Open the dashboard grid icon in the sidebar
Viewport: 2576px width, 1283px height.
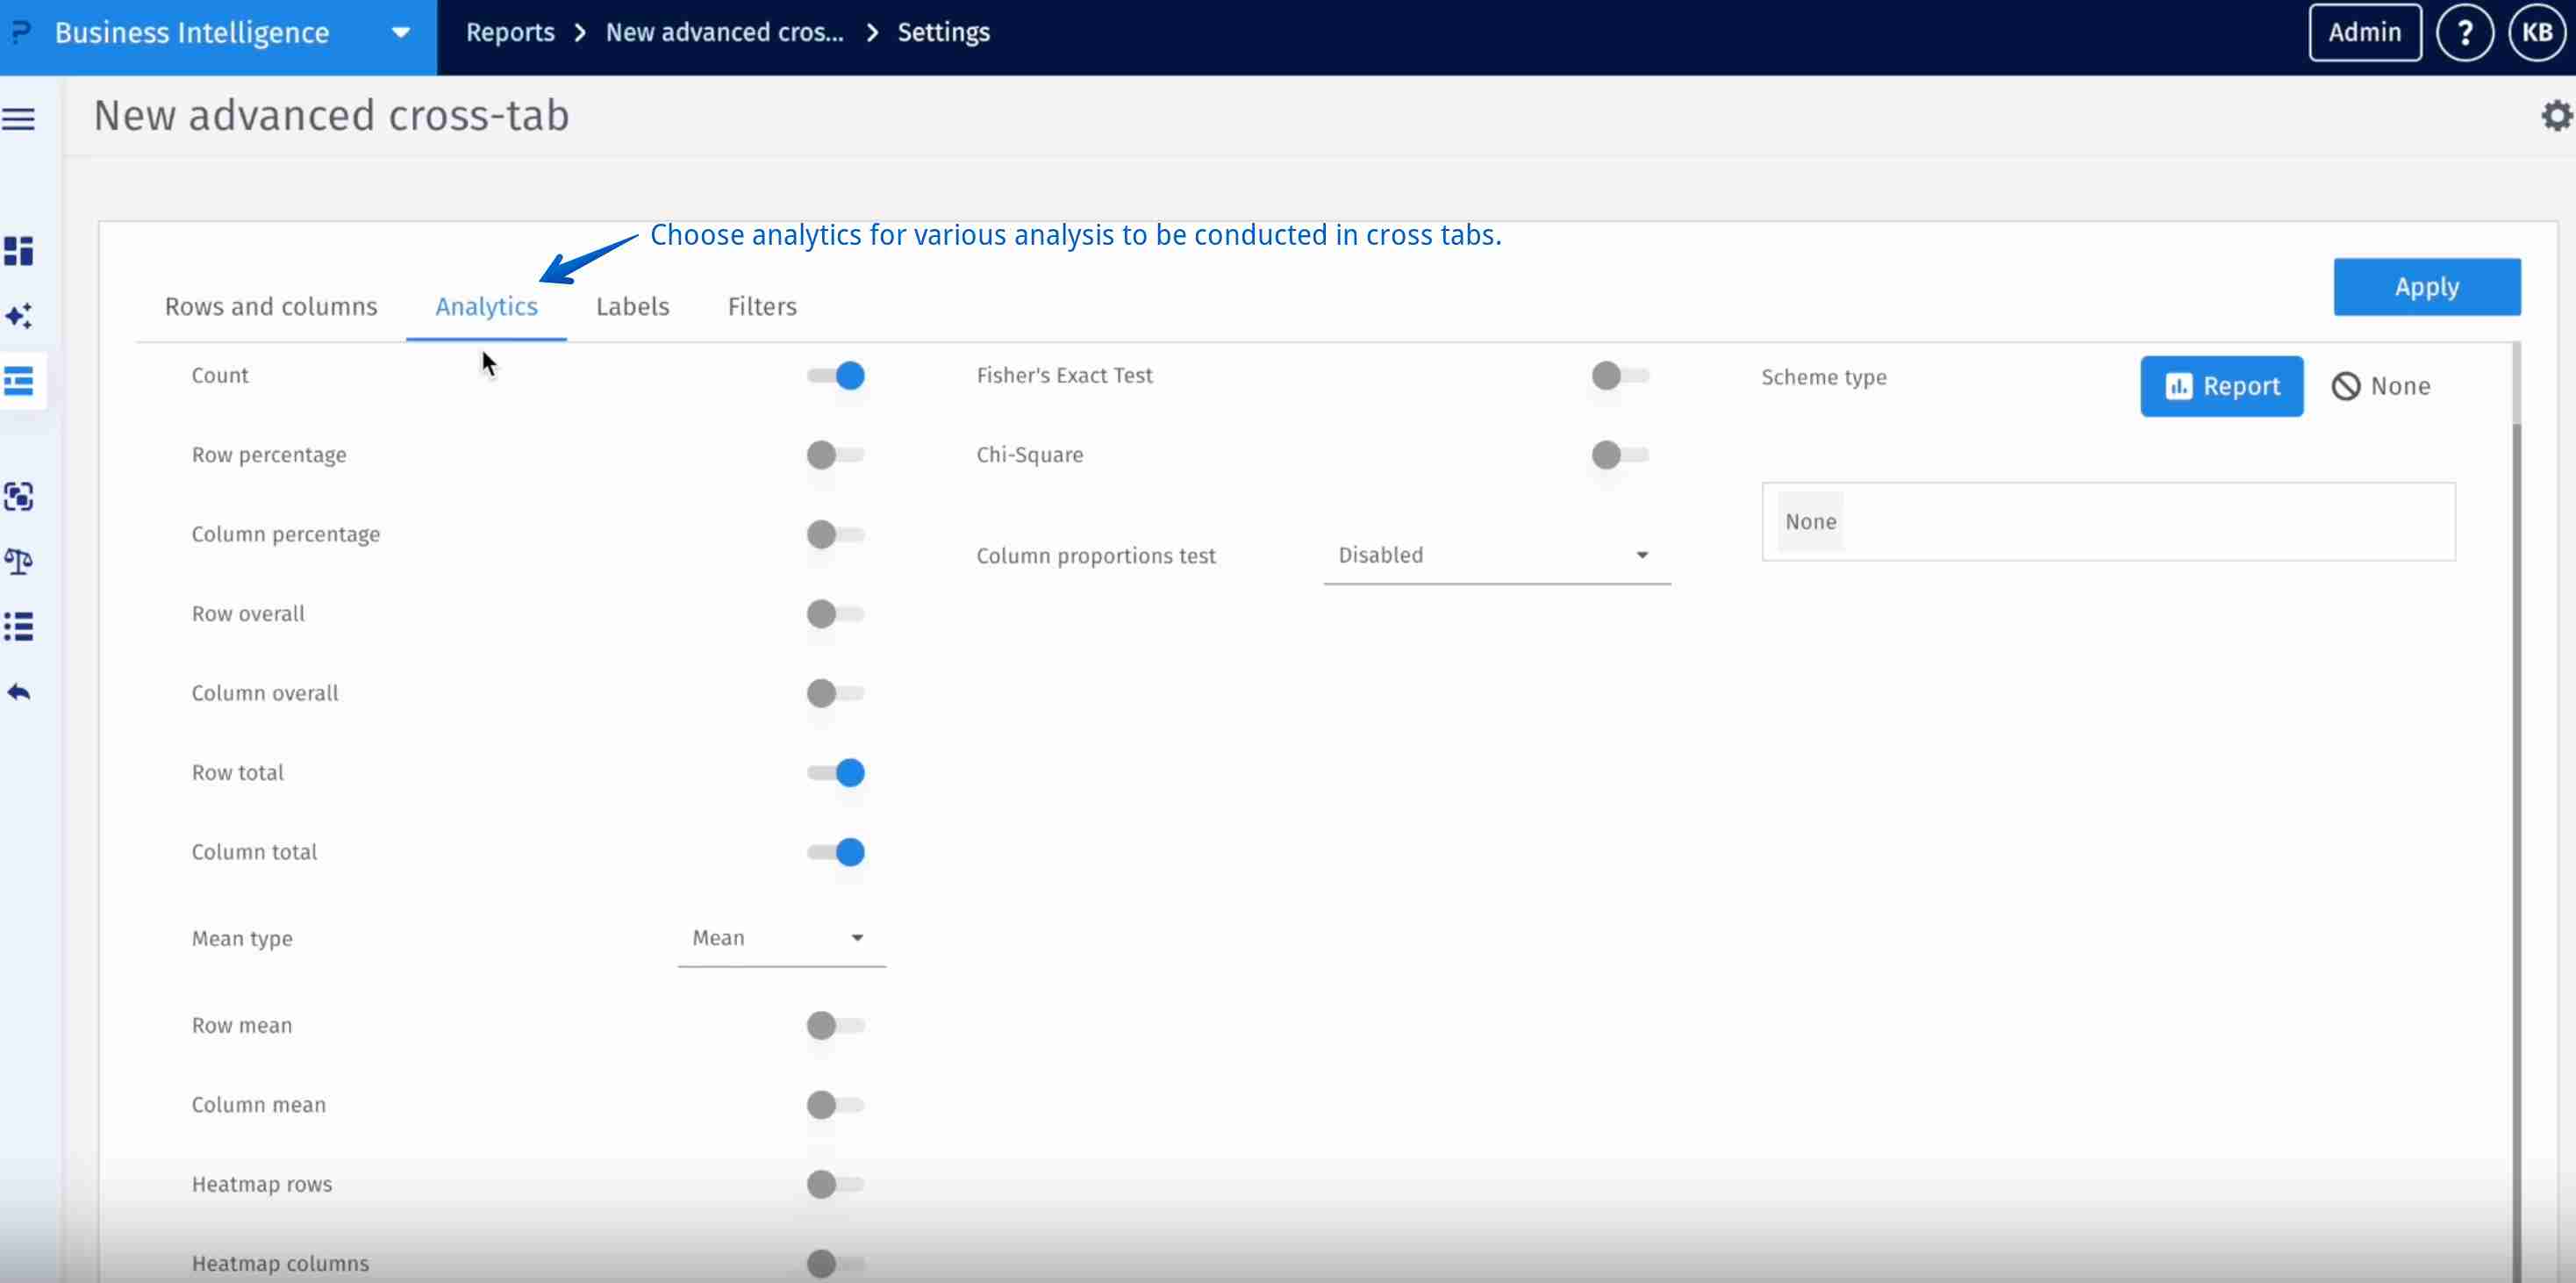point(19,251)
